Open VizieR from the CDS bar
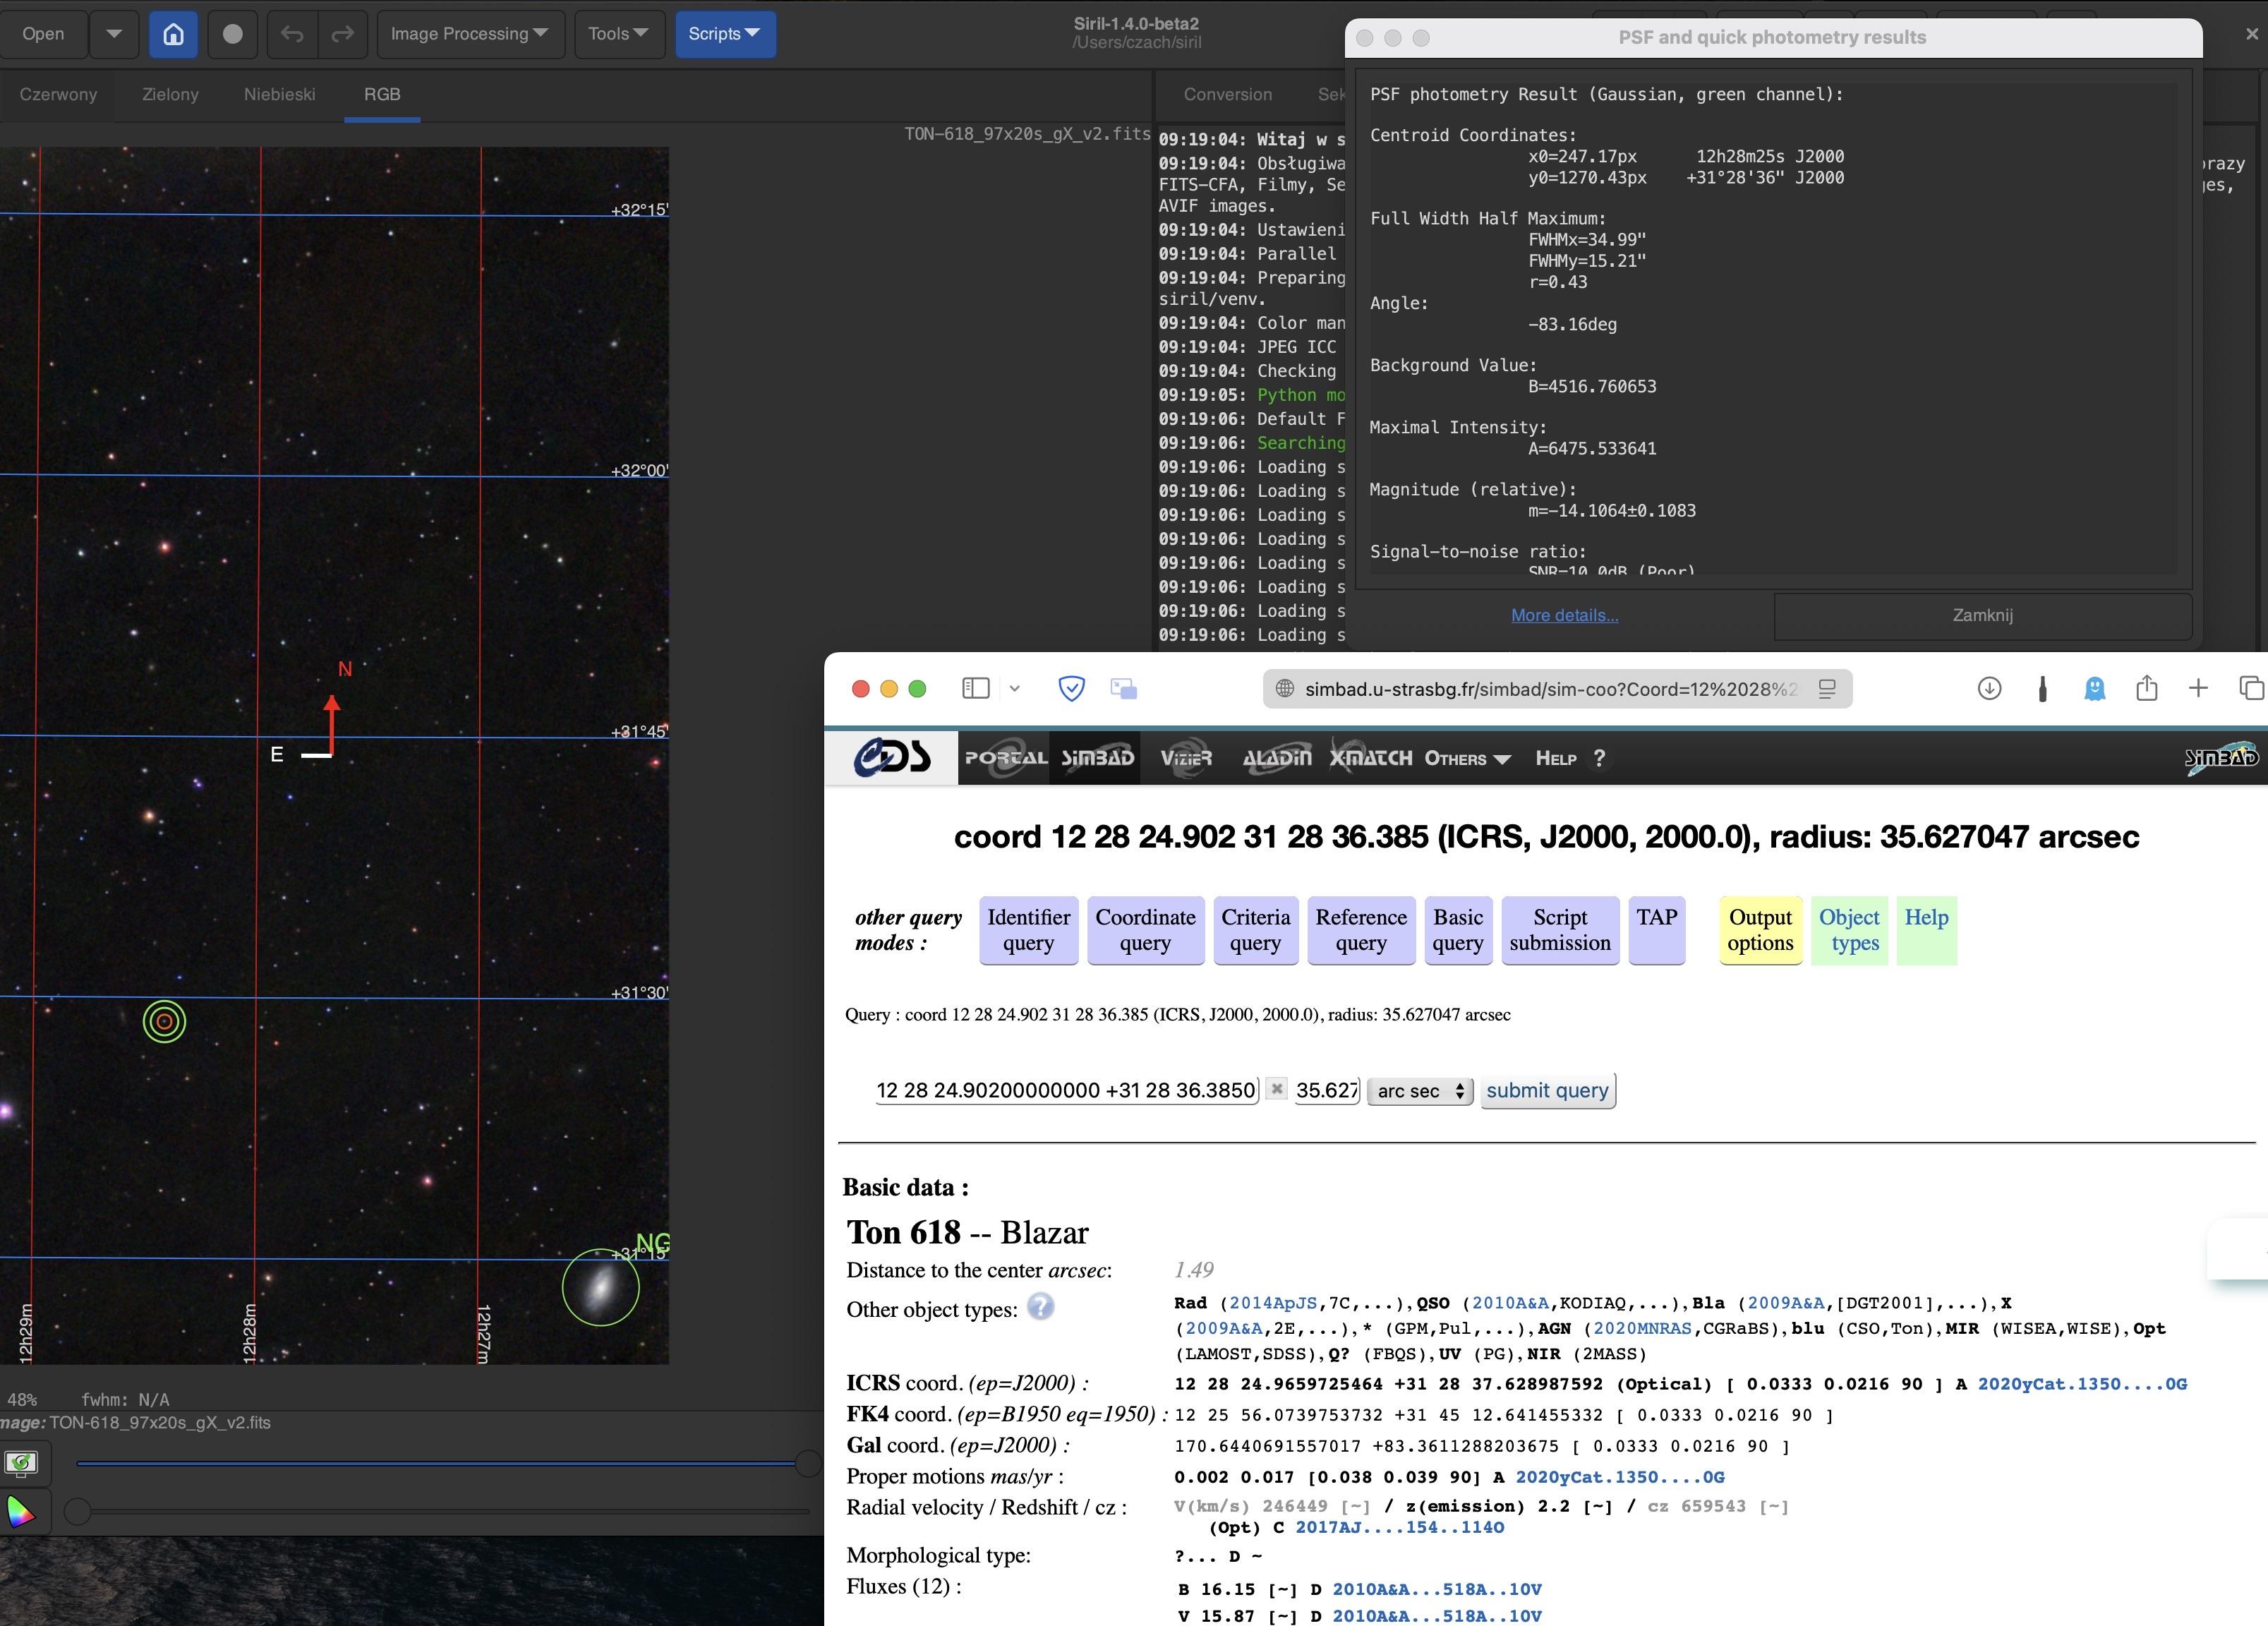 pos(1186,758)
